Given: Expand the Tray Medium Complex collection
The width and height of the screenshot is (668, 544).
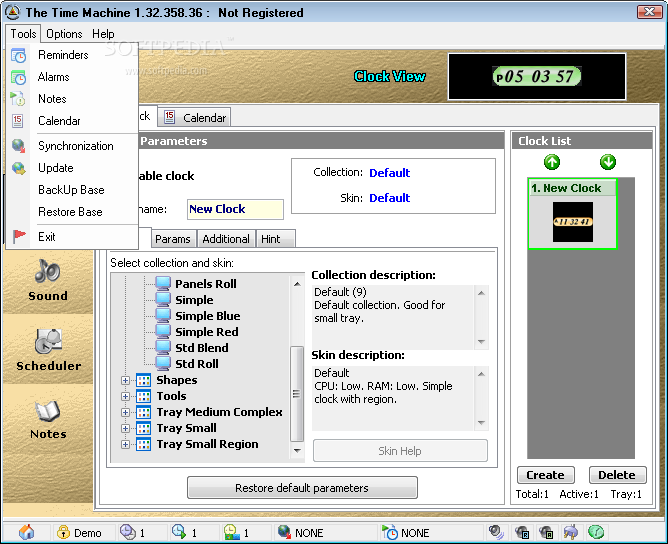Looking at the screenshot, I should (x=125, y=412).
